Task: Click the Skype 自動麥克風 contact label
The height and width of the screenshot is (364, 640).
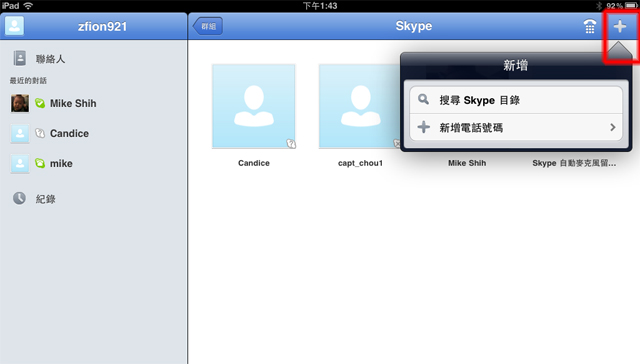Action: [574, 163]
